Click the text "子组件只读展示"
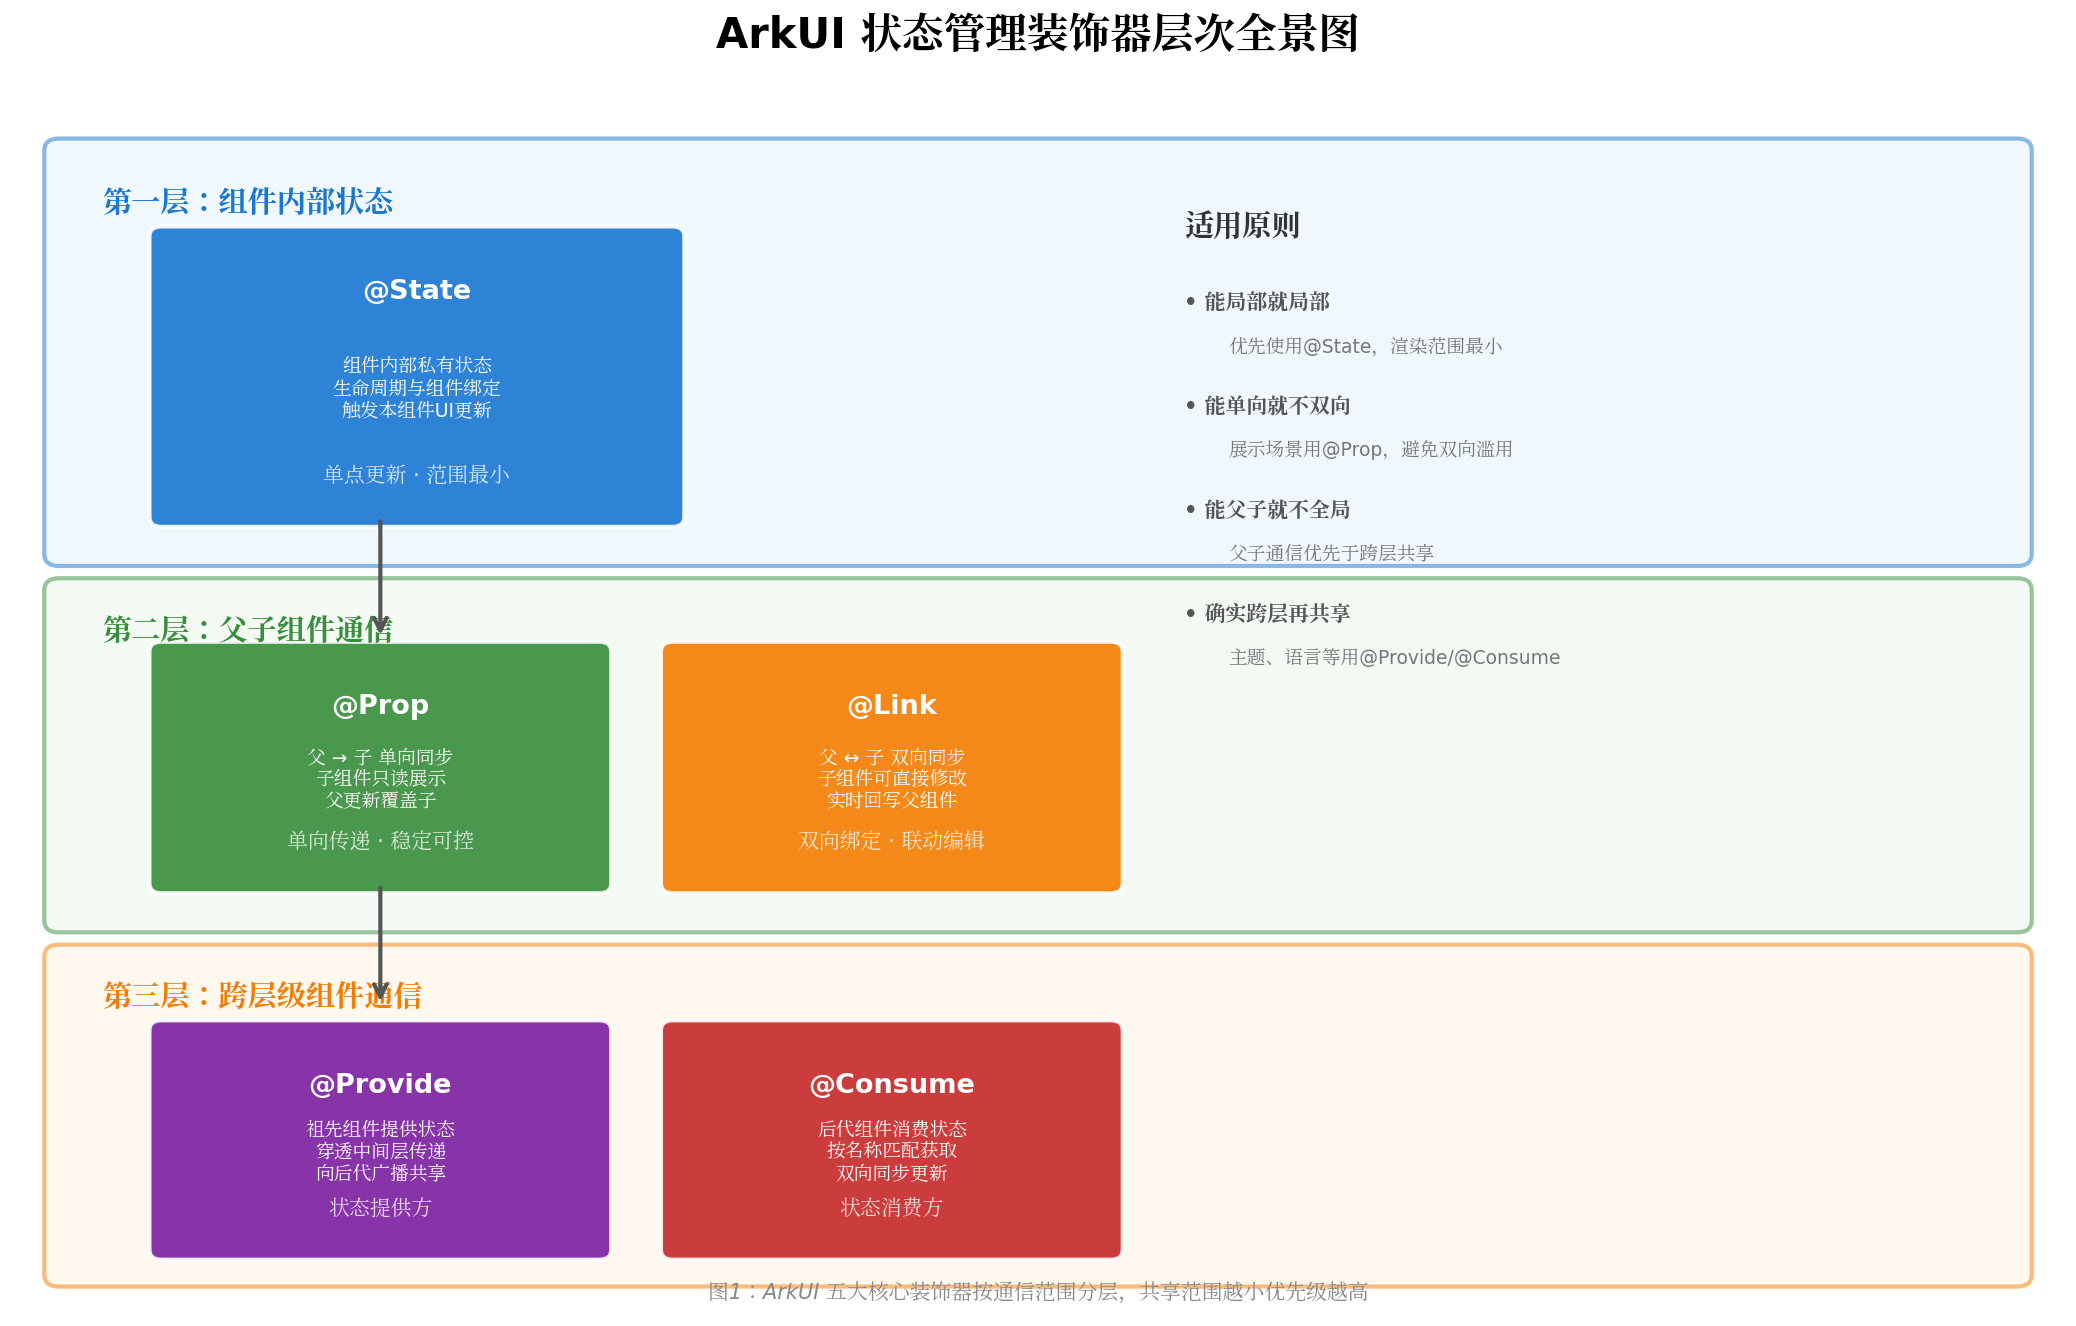 [x=380, y=778]
